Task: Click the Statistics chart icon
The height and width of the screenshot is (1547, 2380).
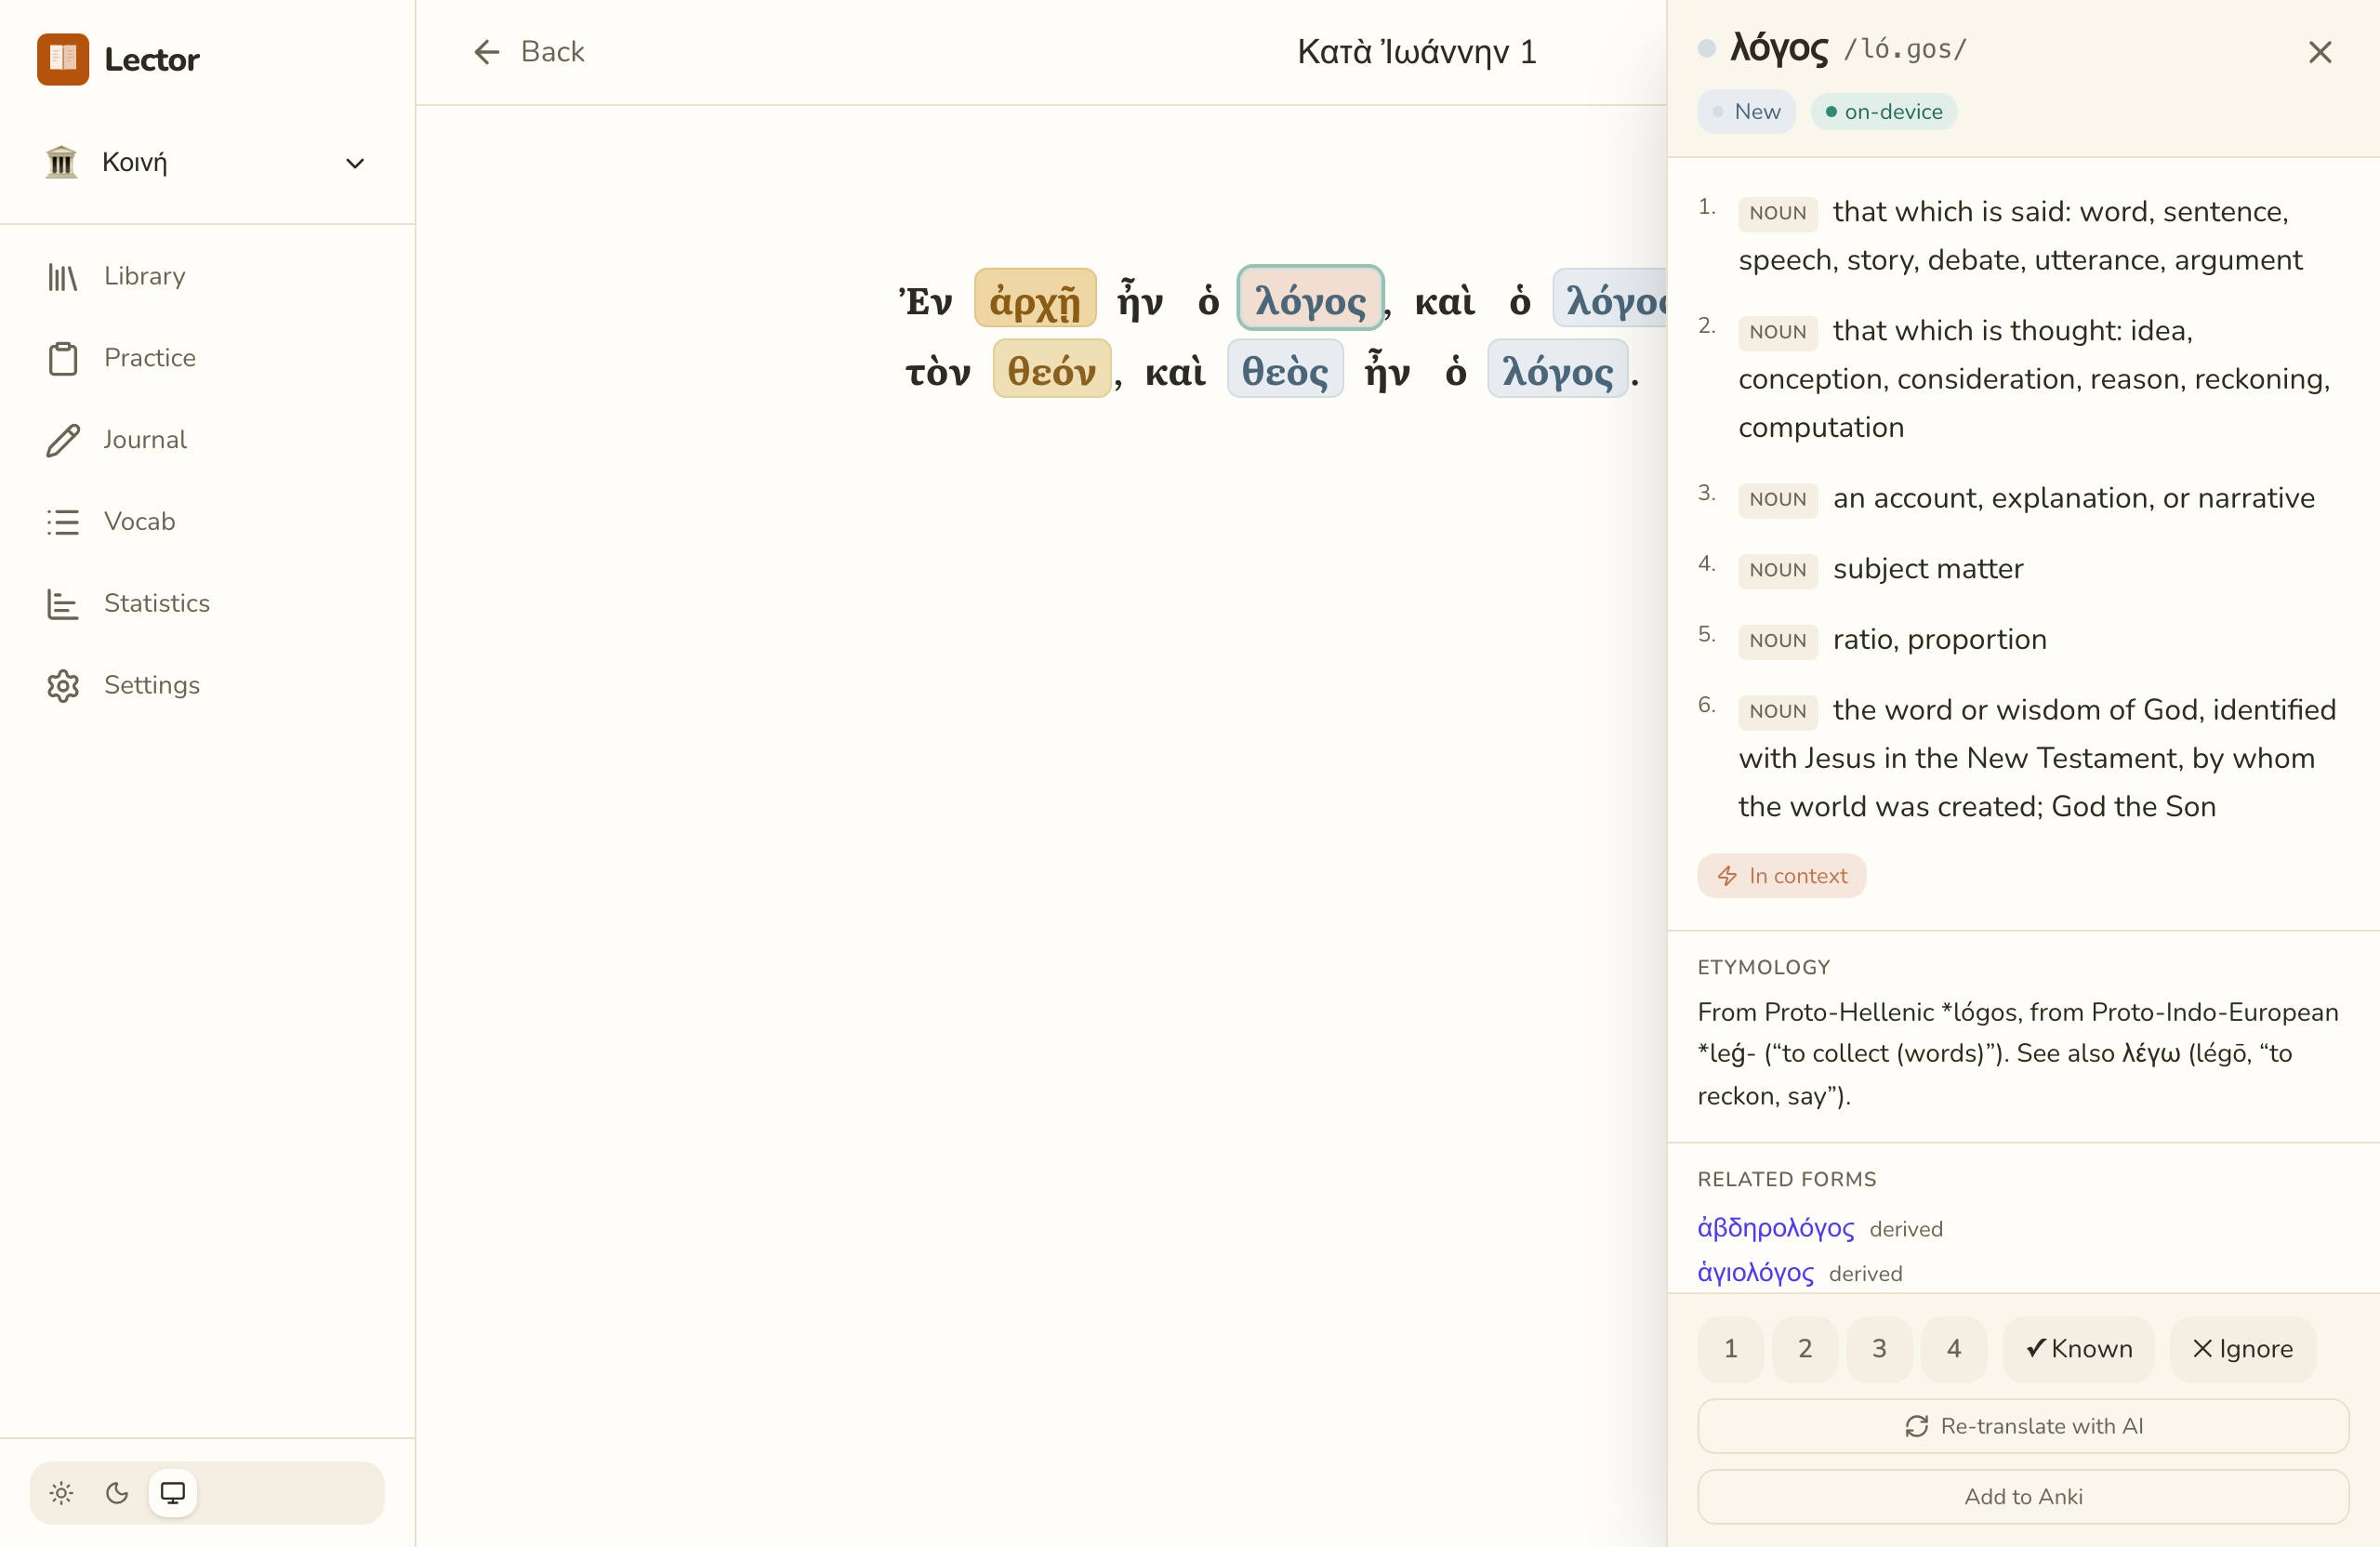Action: point(63,604)
